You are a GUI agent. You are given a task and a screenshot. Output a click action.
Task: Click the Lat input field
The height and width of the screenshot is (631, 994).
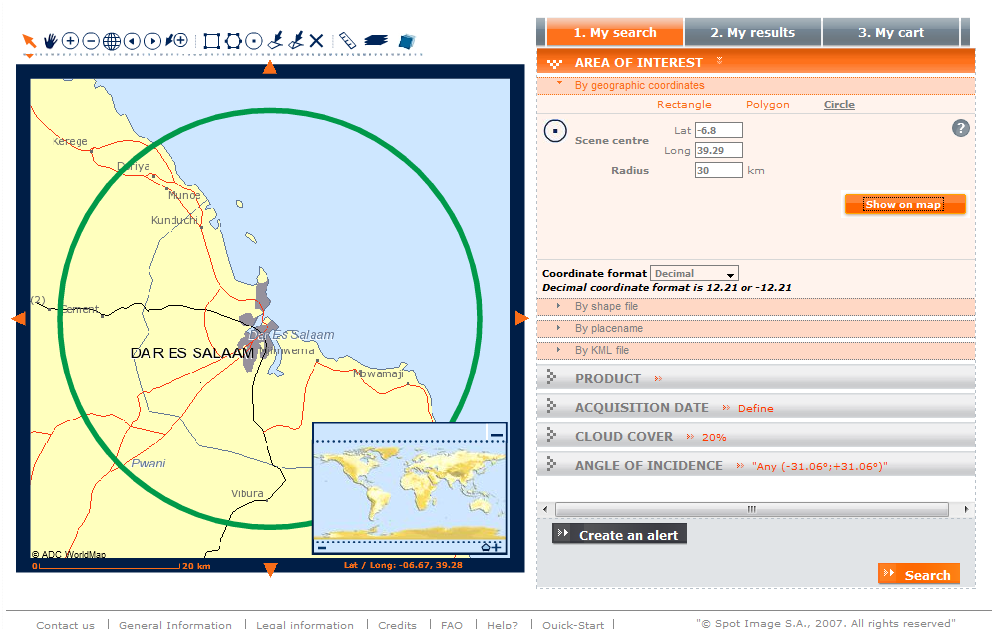719,130
